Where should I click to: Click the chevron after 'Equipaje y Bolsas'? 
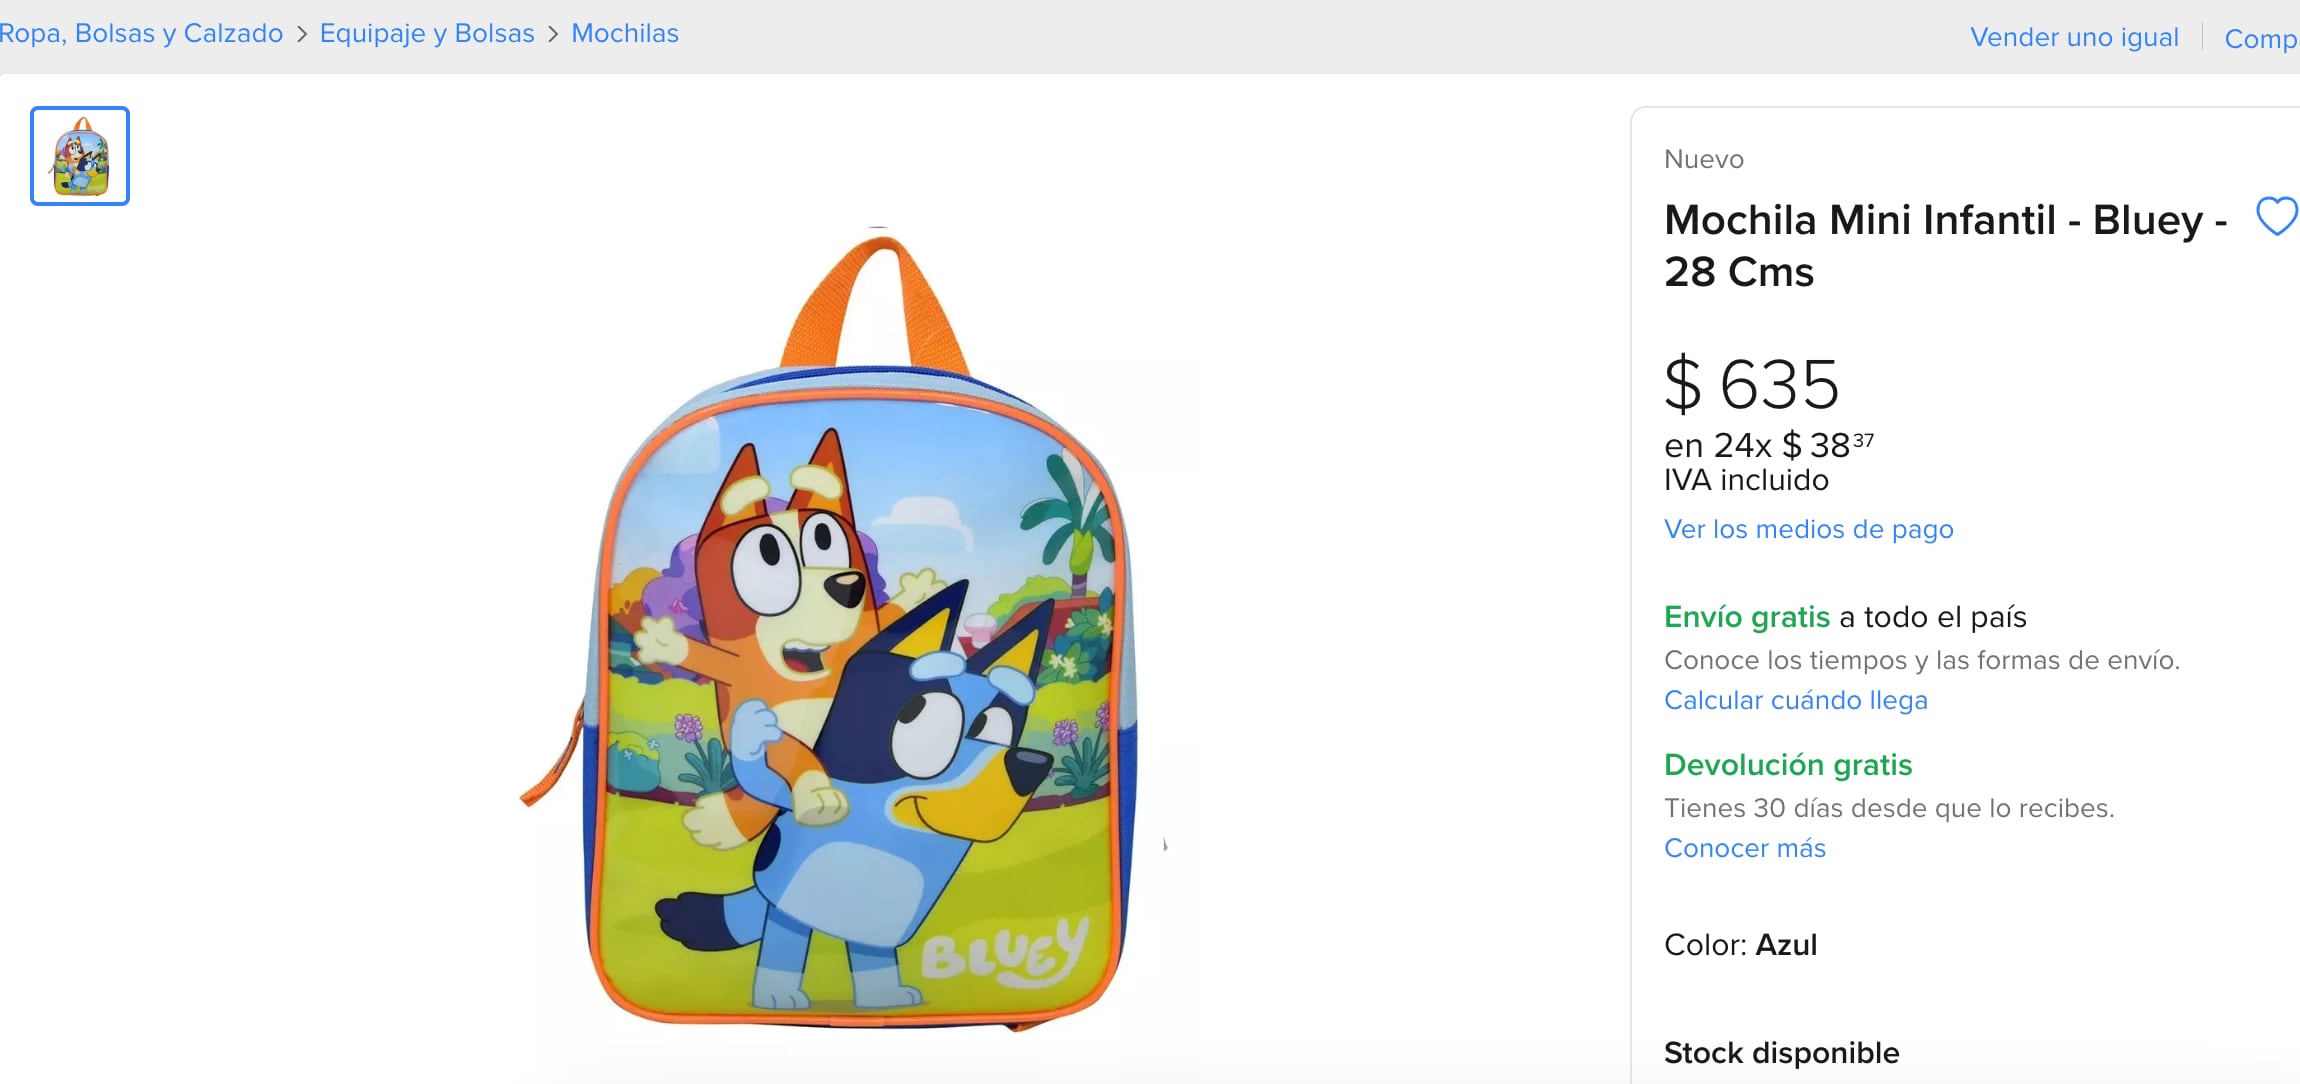pyautogui.click(x=551, y=32)
